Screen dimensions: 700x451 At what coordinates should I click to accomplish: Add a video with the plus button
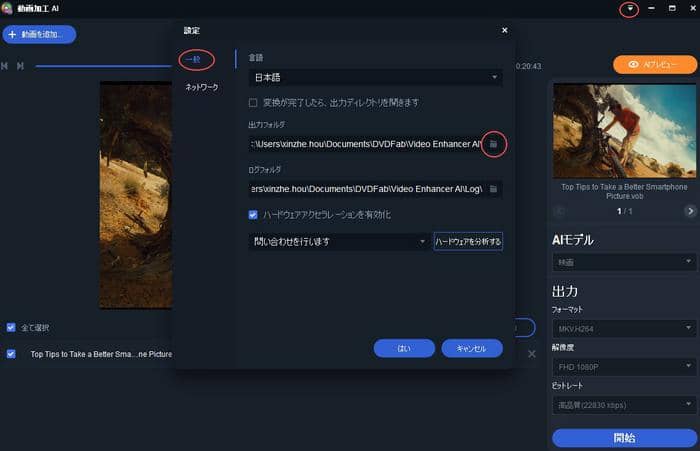[x=39, y=34]
